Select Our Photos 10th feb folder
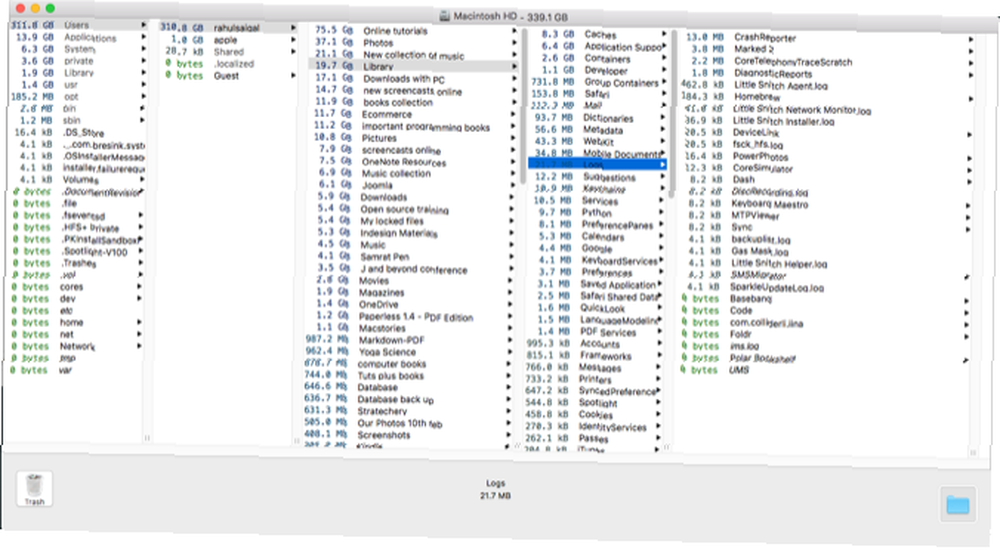The image size is (1000, 550). click(x=407, y=423)
